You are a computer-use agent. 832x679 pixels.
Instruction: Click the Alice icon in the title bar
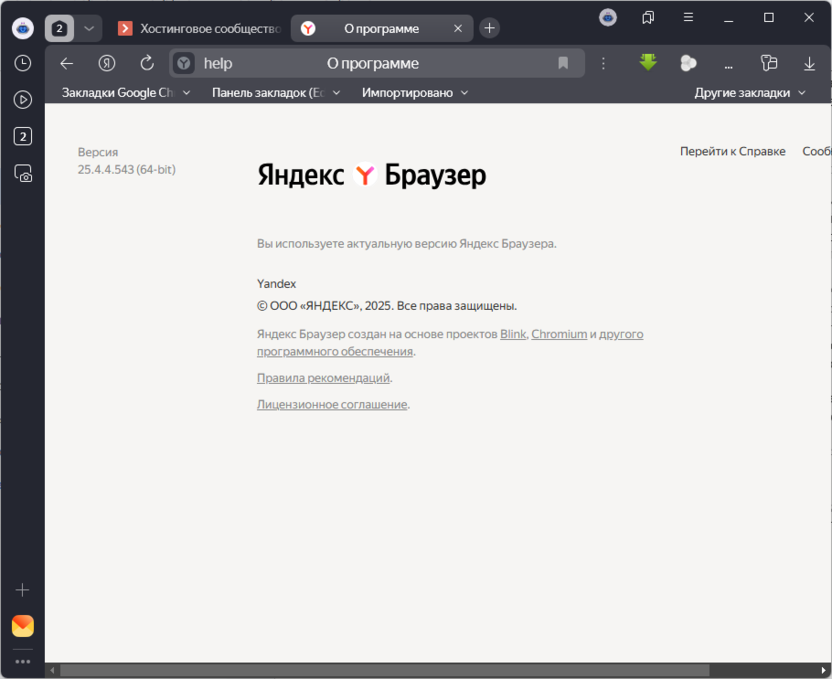pos(608,18)
